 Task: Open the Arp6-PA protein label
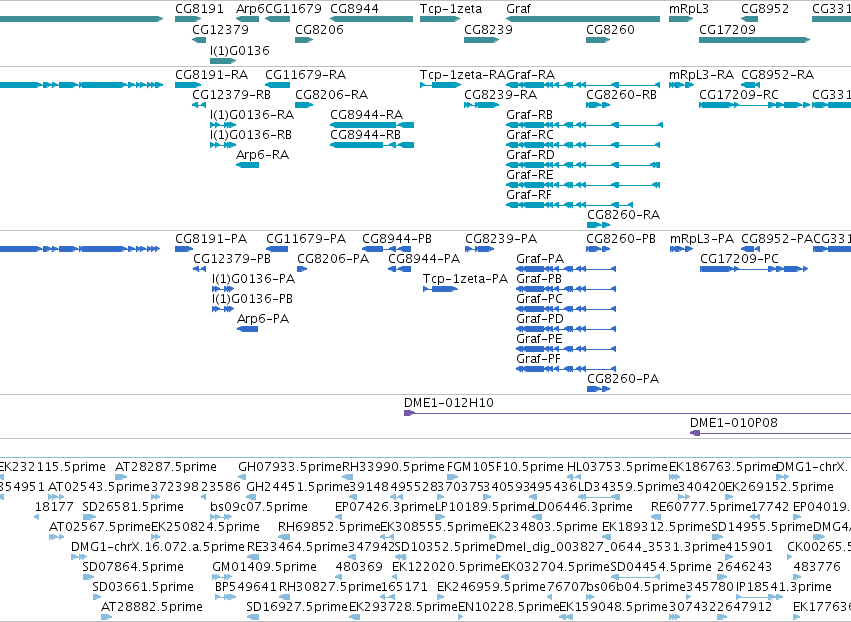263,319
